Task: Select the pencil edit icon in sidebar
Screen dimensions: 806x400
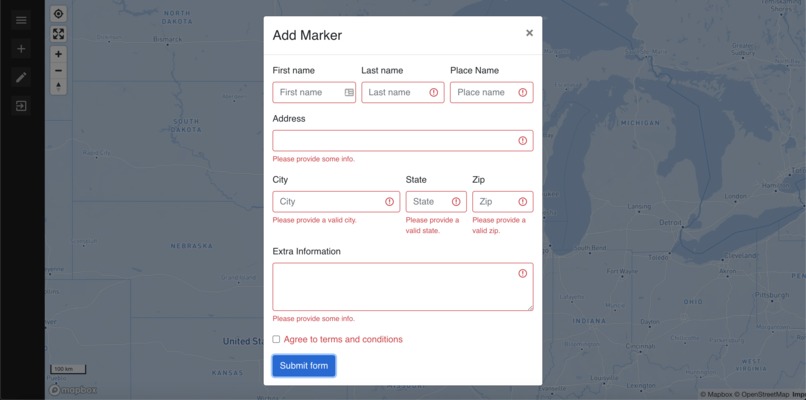Action: click(x=21, y=78)
